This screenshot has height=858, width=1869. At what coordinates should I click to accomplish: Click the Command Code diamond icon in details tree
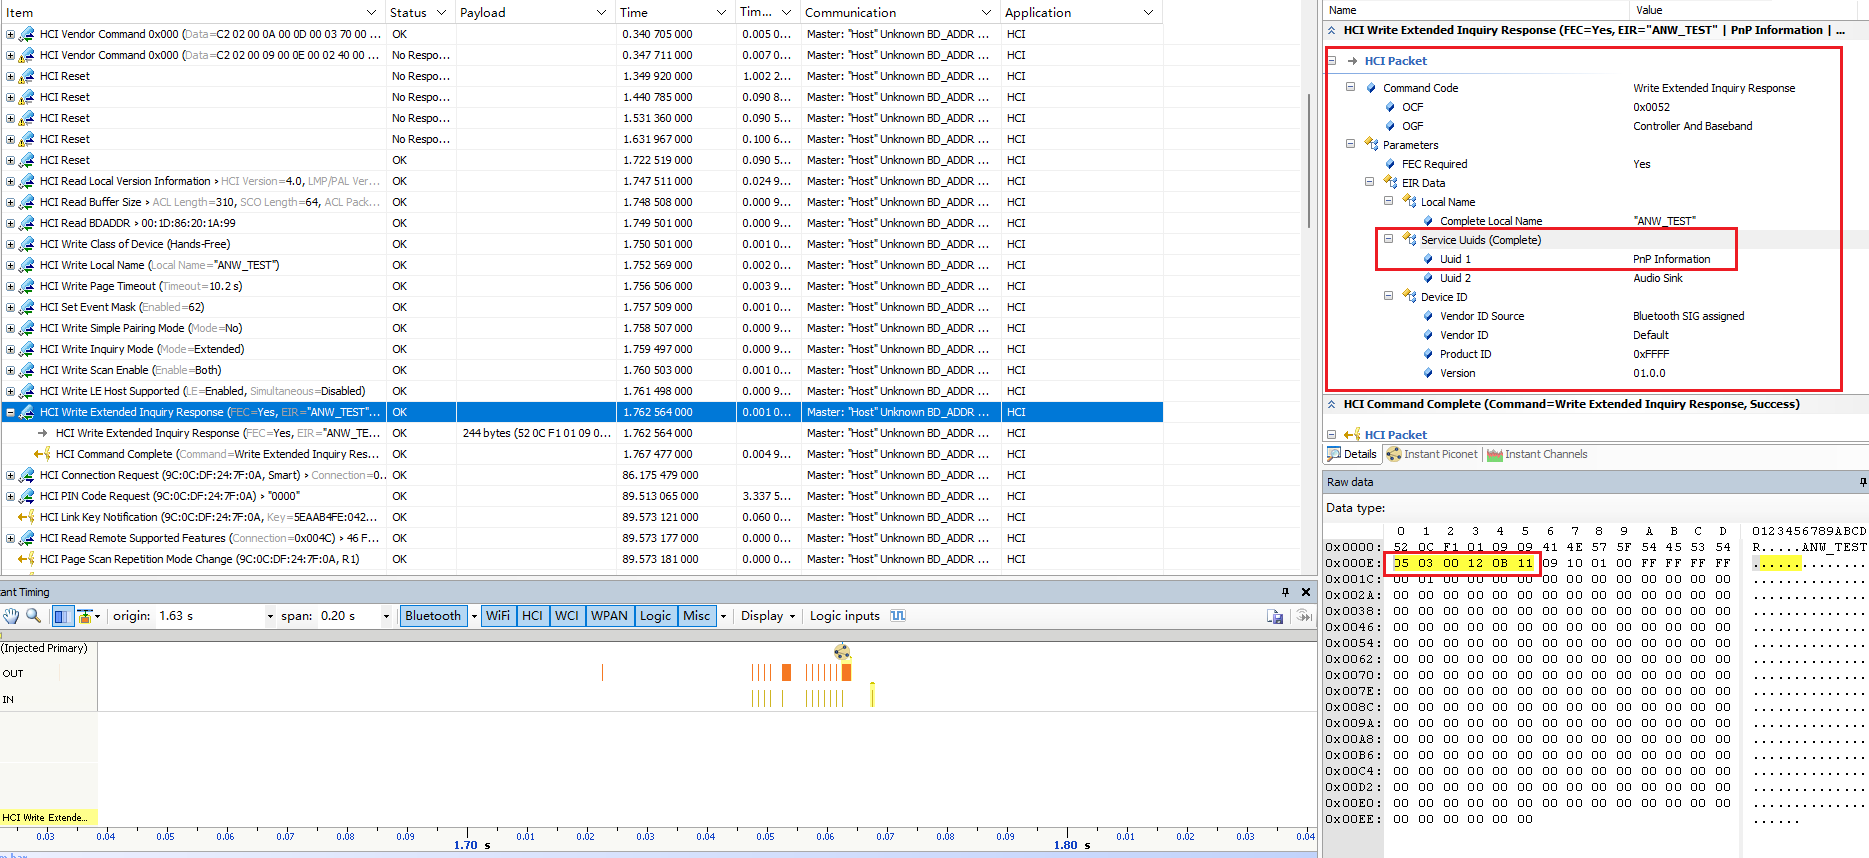pyautogui.click(x=1372, y=88)
